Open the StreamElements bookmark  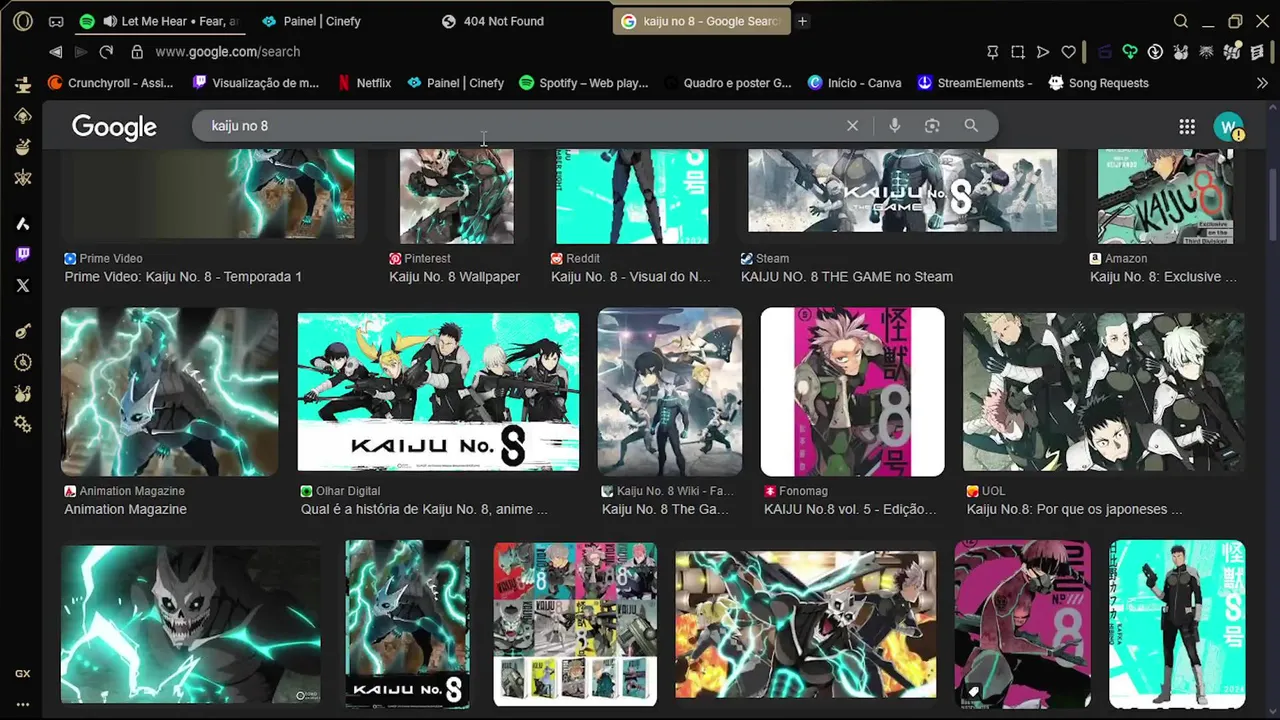975,83
